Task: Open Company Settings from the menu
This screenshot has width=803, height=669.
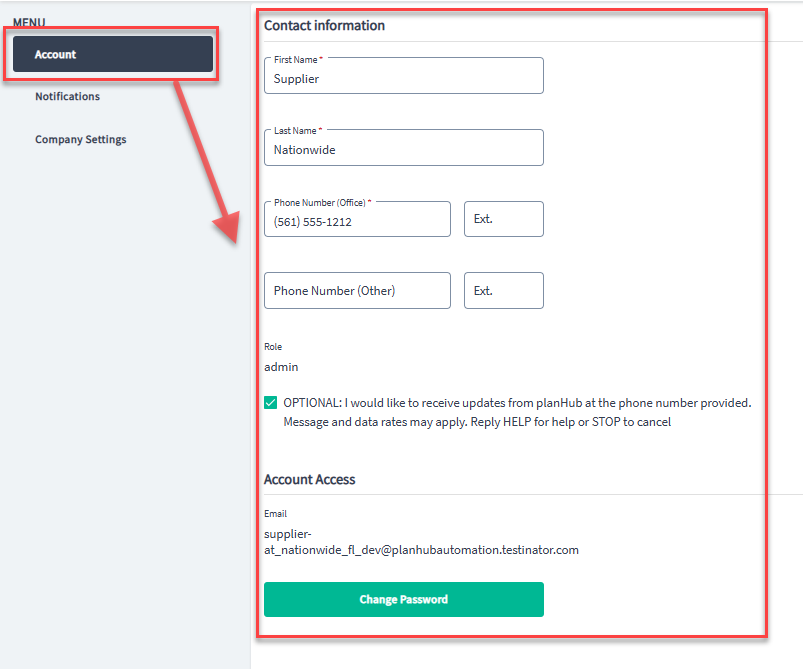Action: click(80, 139)
